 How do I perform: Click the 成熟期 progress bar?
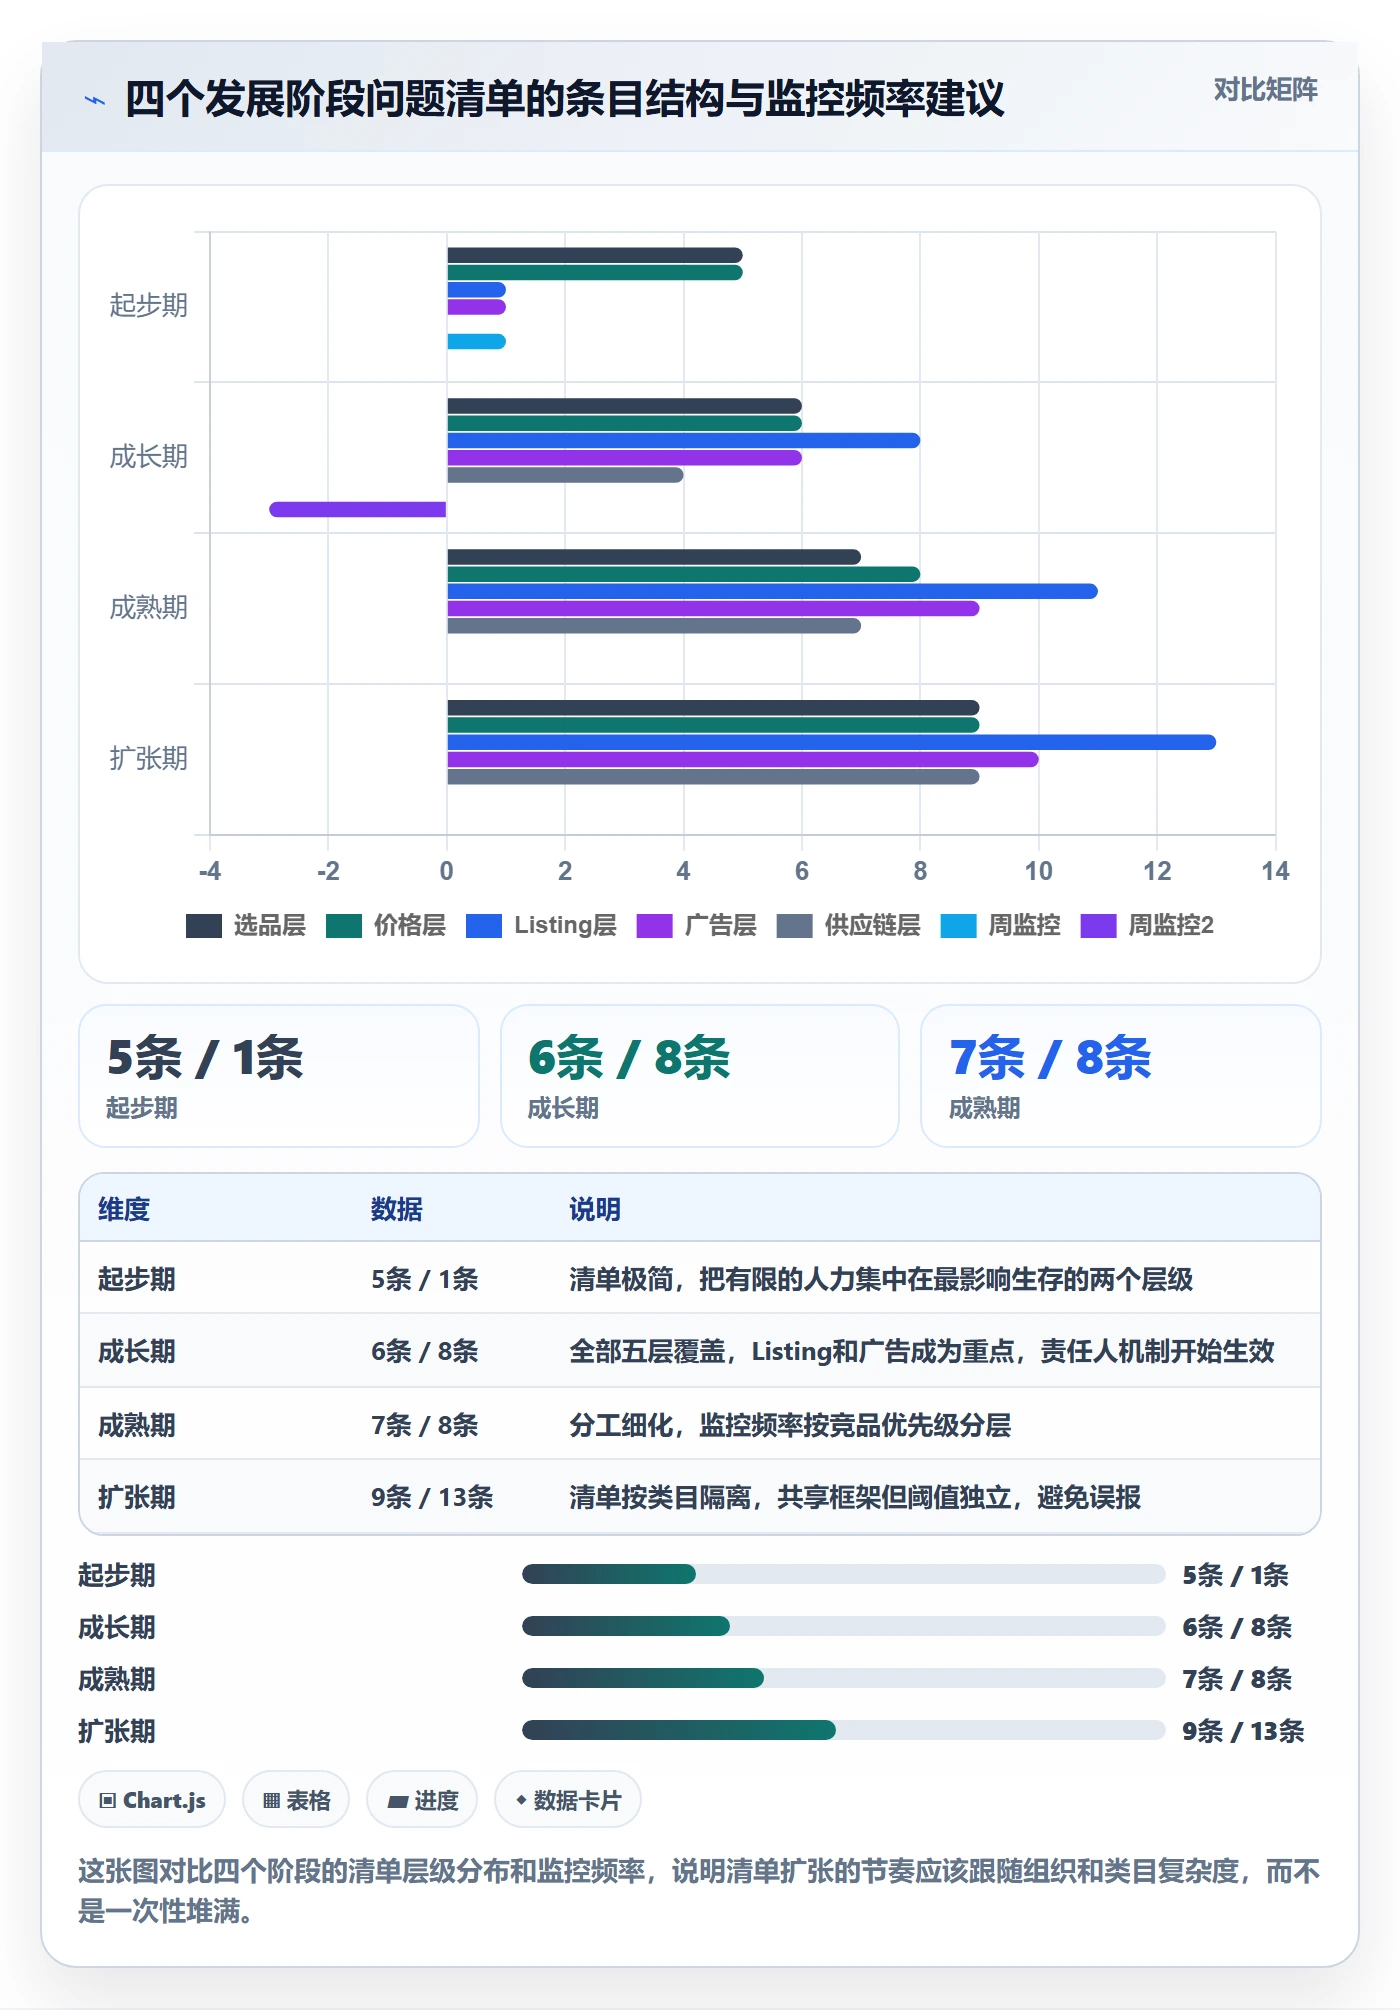click(843, 1678)
